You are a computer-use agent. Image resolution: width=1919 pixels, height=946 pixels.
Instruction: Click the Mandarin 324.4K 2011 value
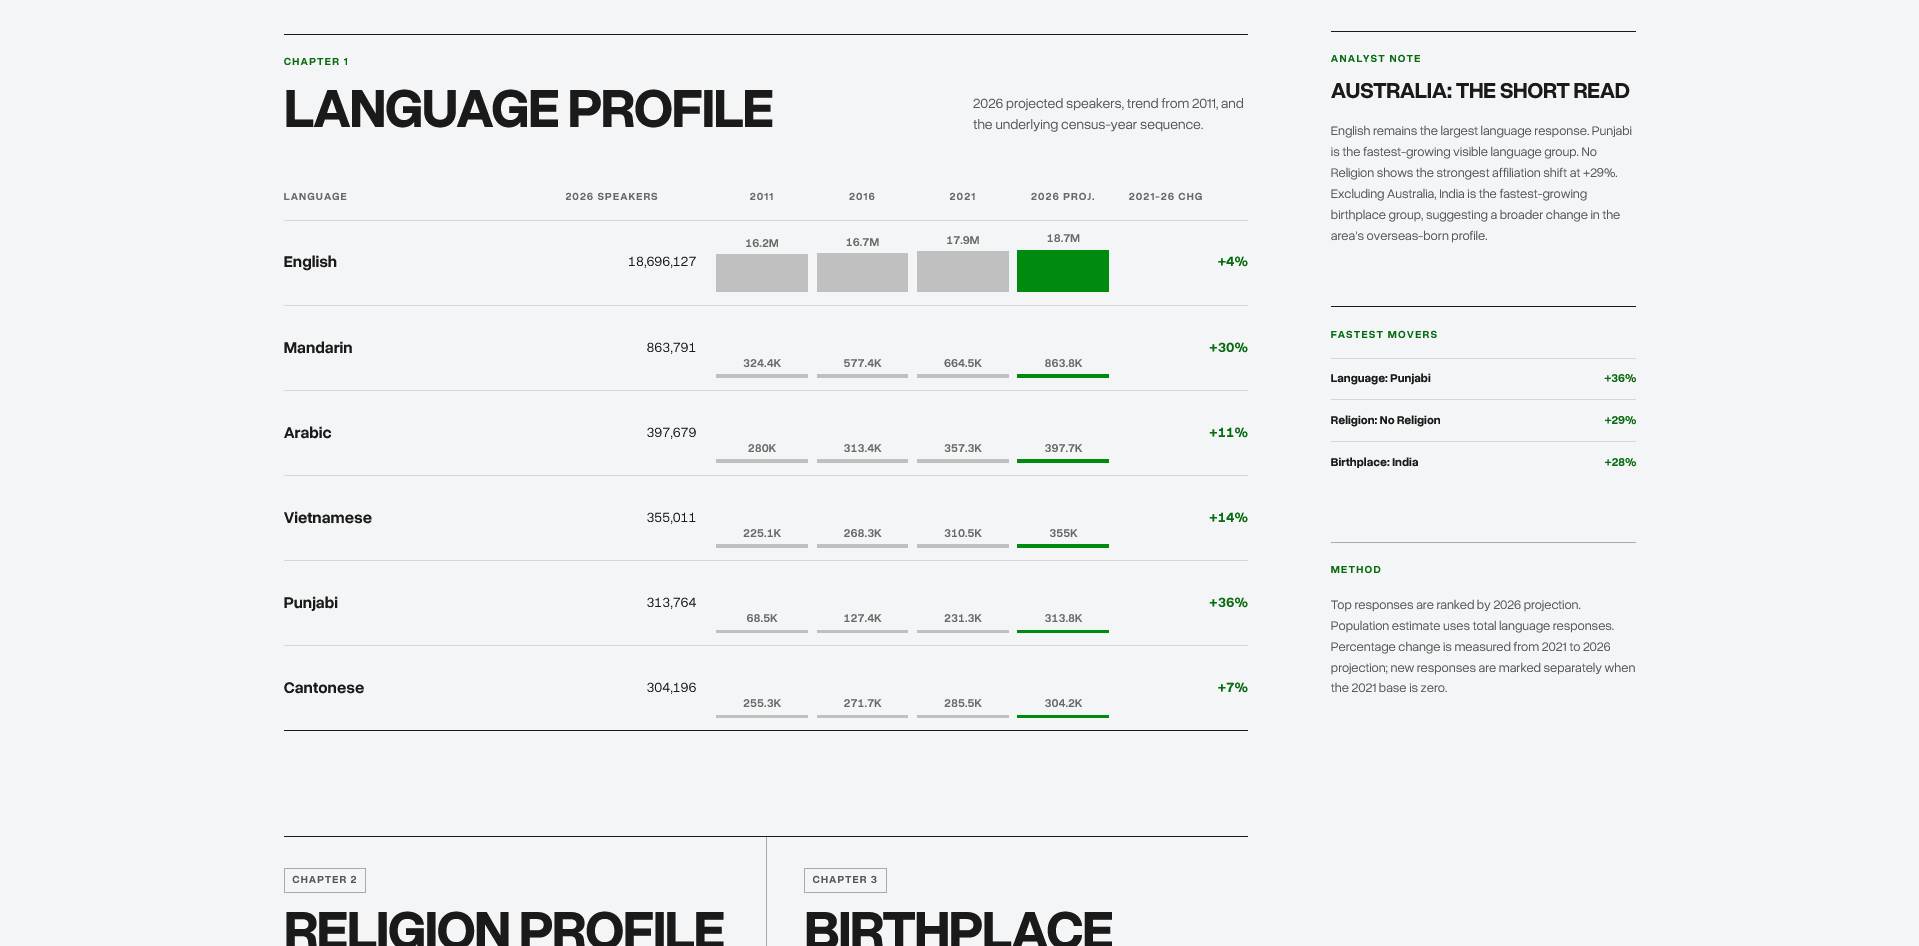(762, 364)
